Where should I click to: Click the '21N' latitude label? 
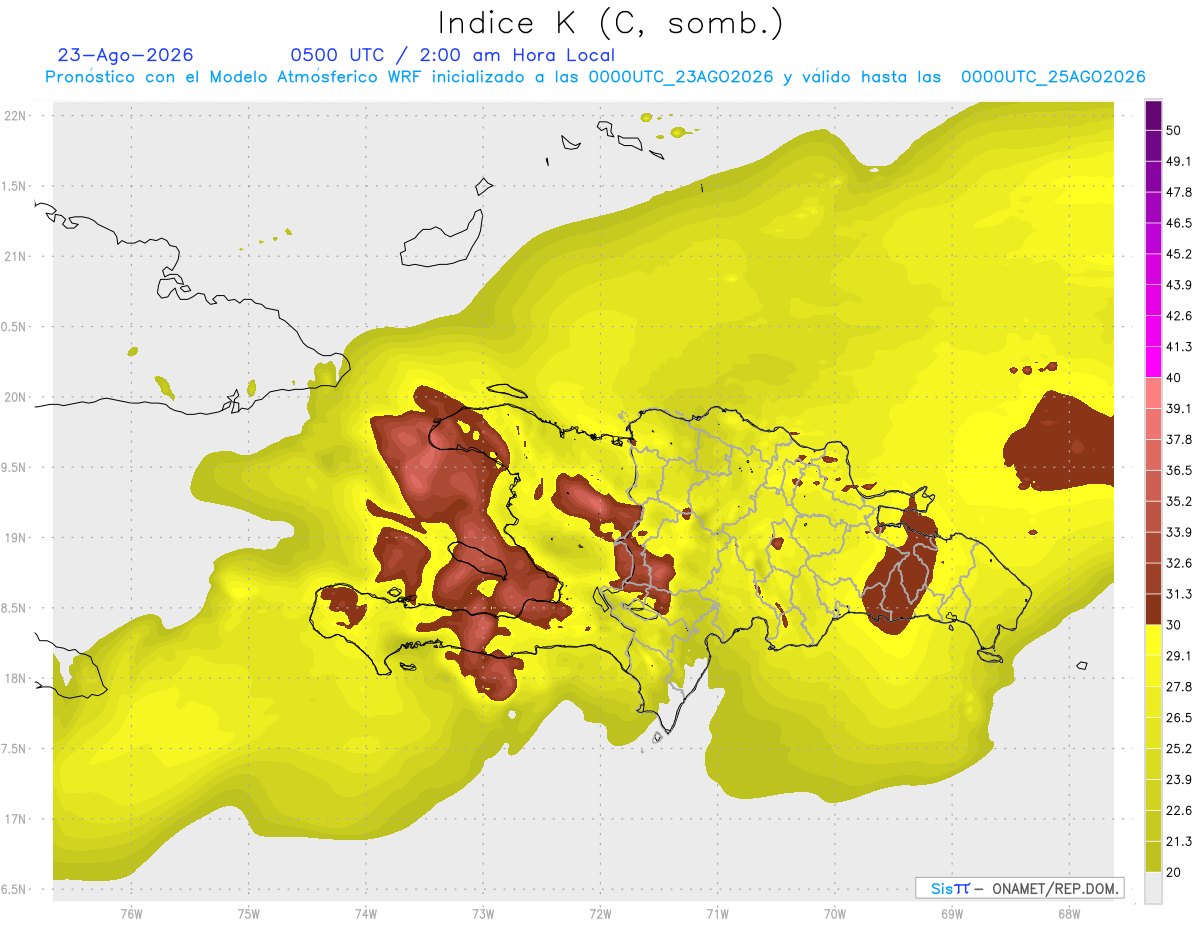coord(15,257)
